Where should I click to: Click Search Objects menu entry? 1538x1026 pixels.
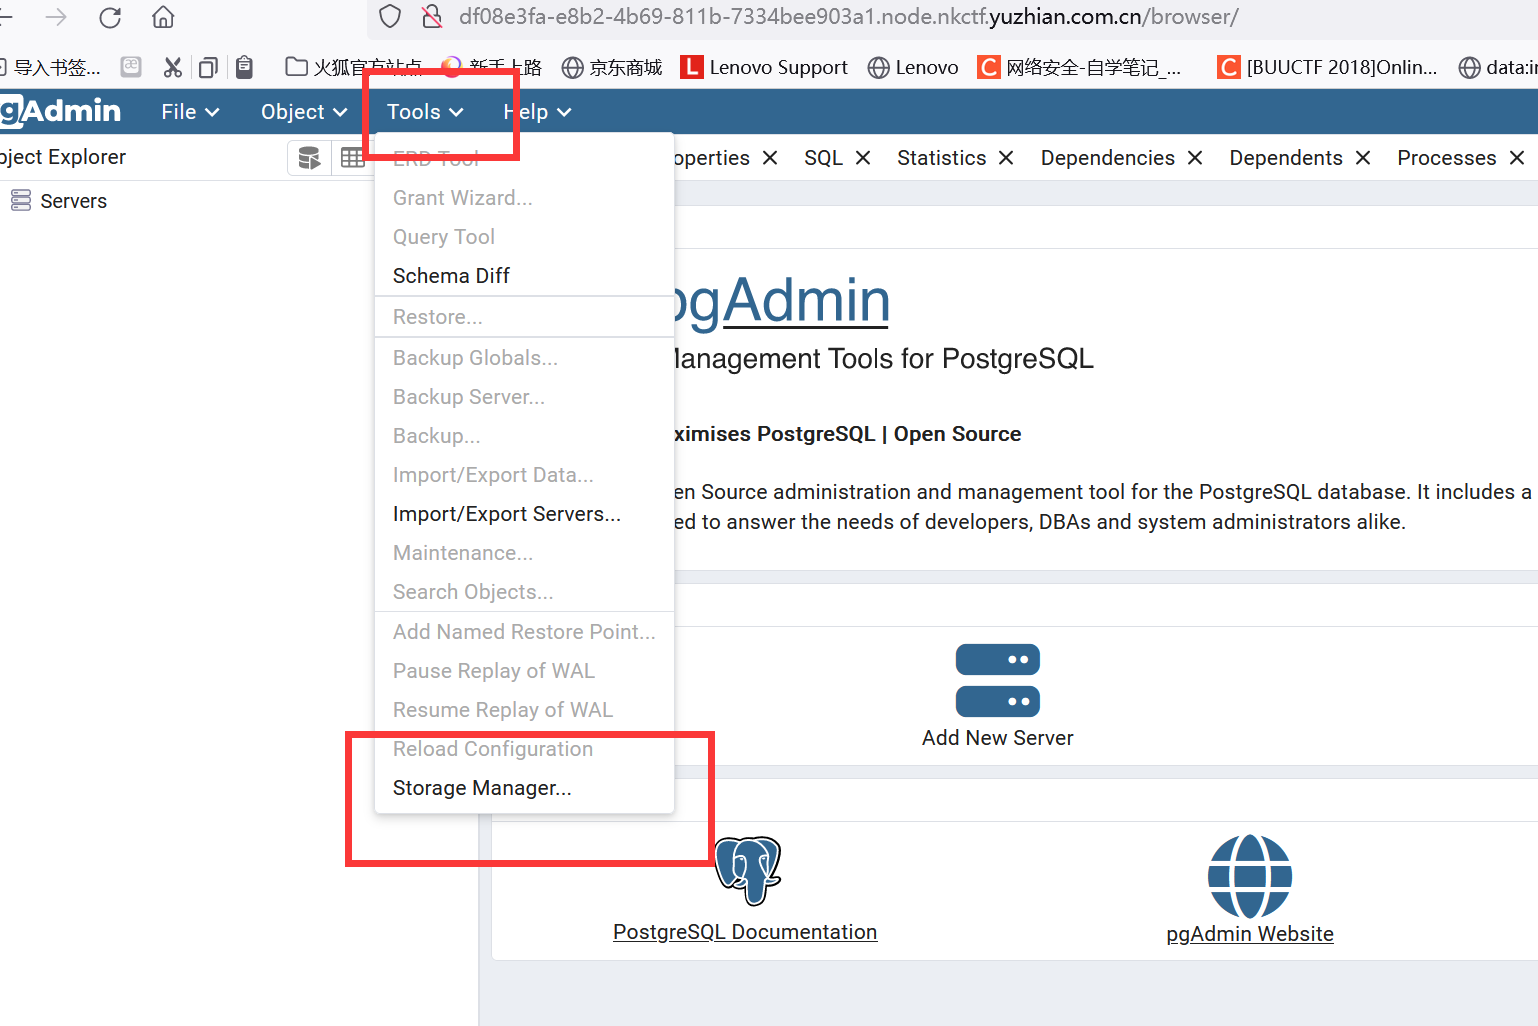coord(524,592)
